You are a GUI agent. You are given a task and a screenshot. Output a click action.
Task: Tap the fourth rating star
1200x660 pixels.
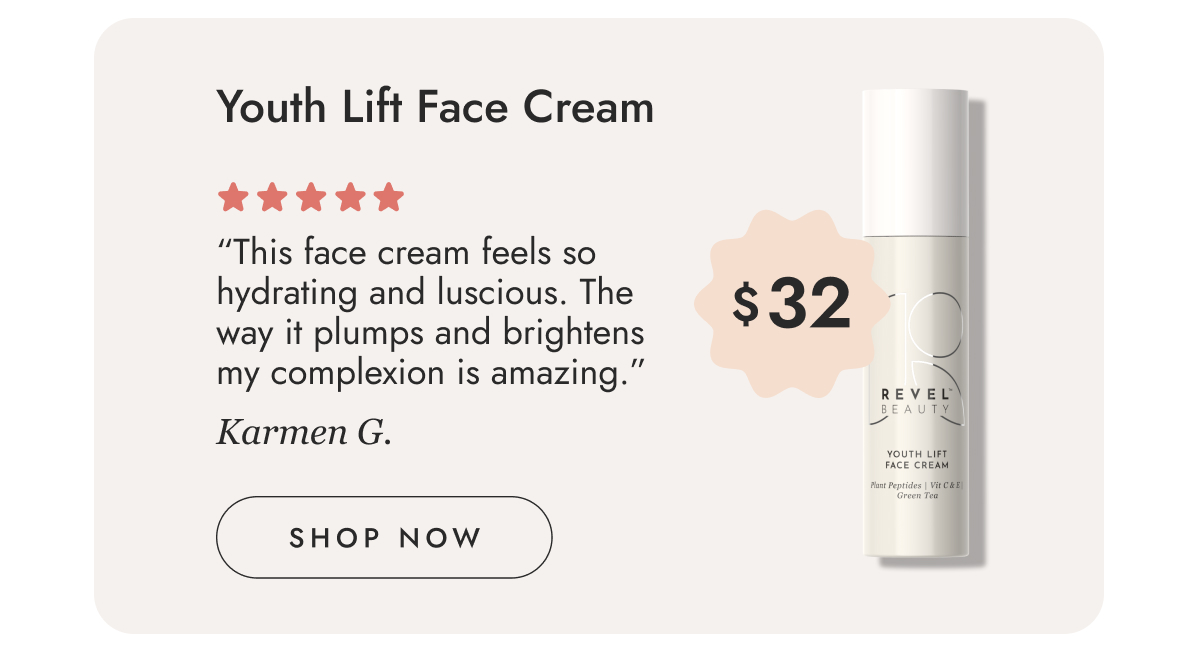(x=350, y=197)
